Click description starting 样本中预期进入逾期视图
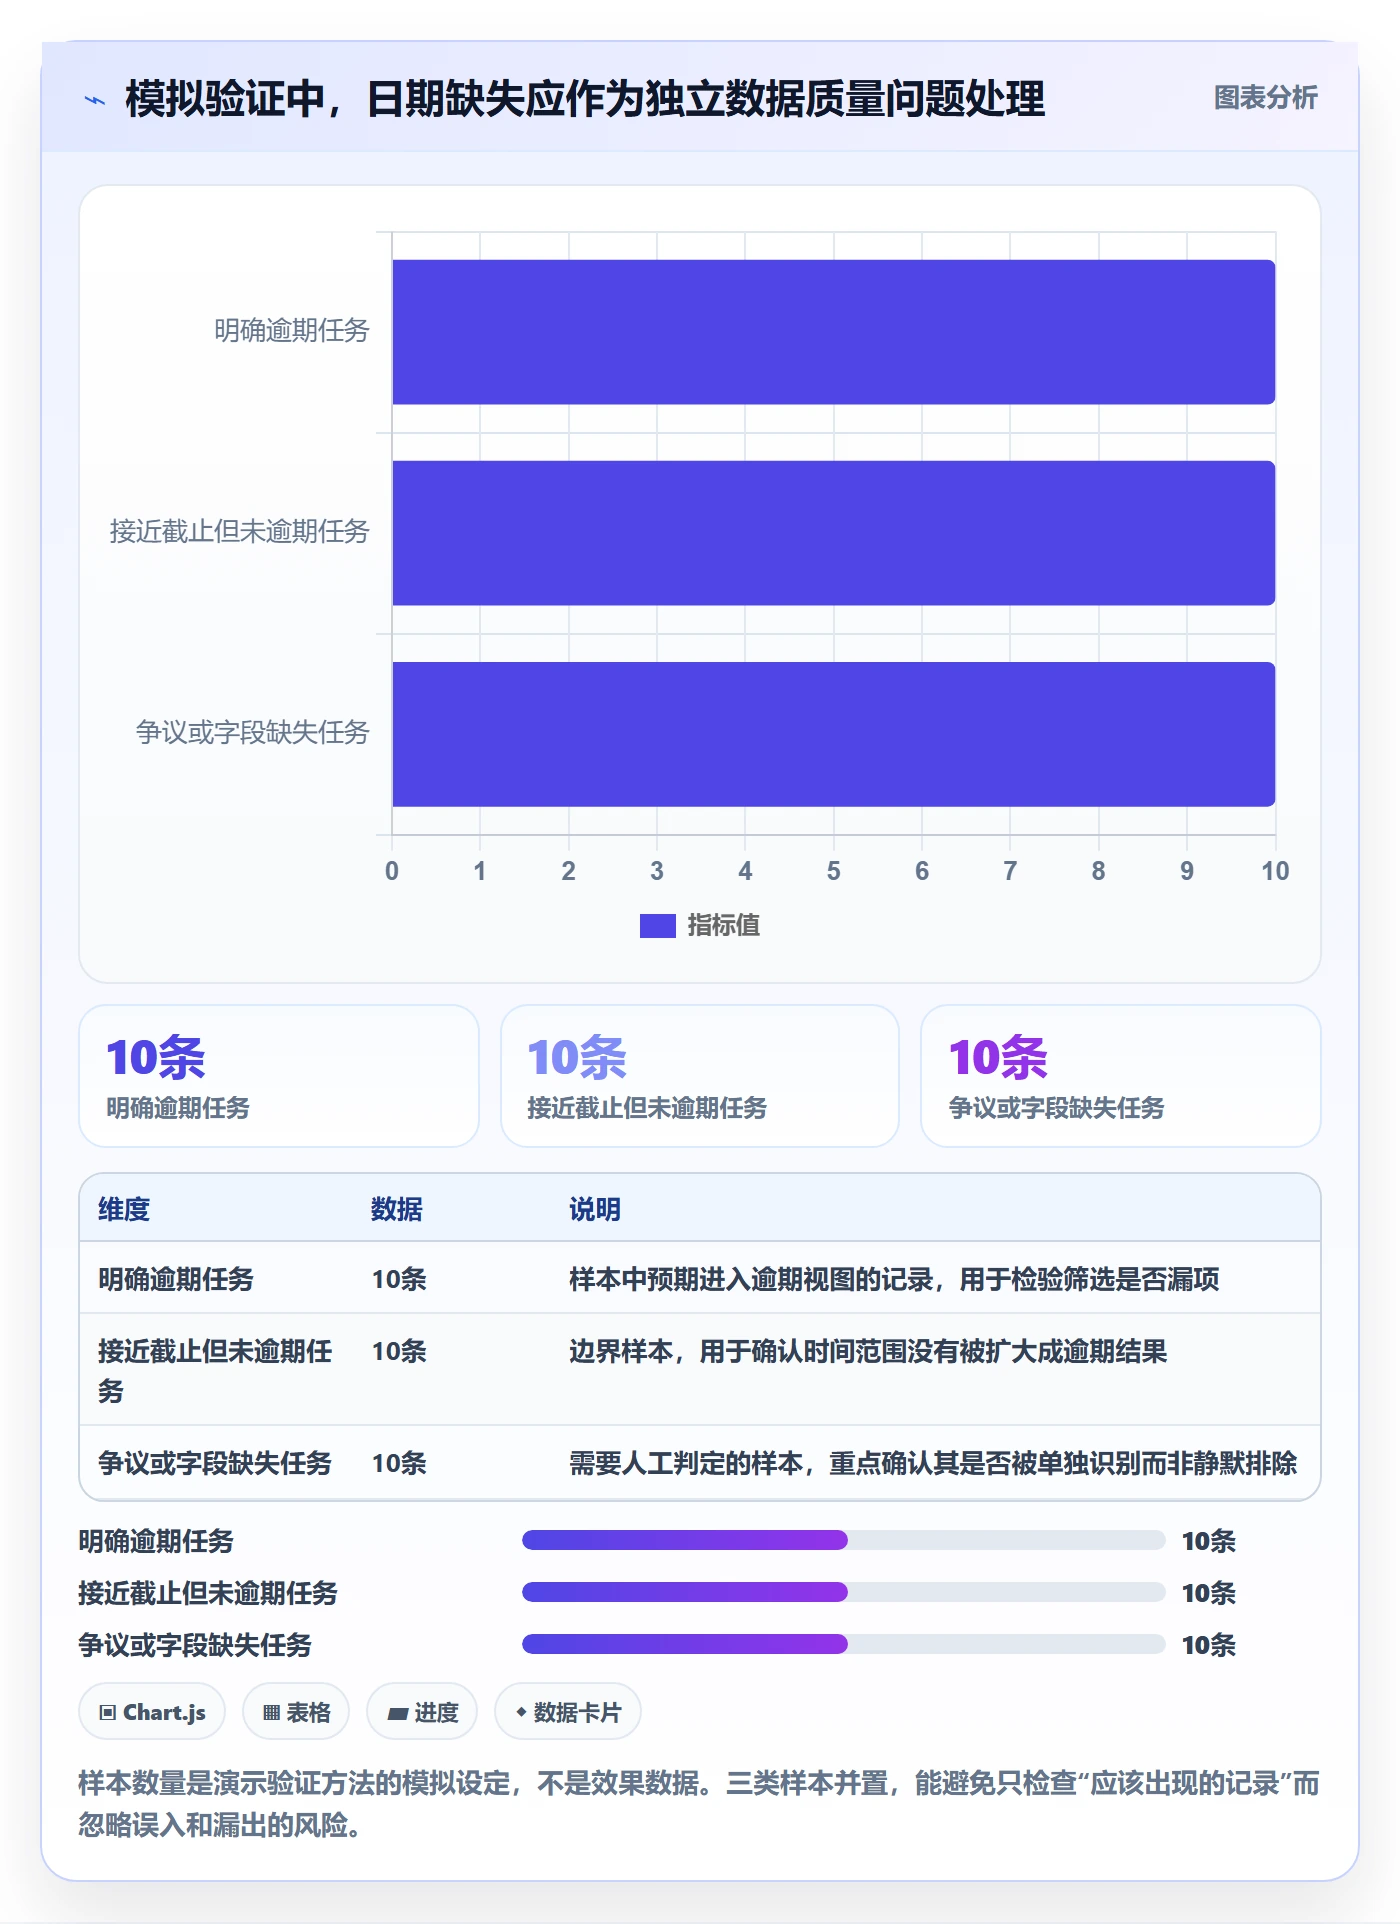Viewport: 1400px width, 1924px height. tap(894, 1279)
